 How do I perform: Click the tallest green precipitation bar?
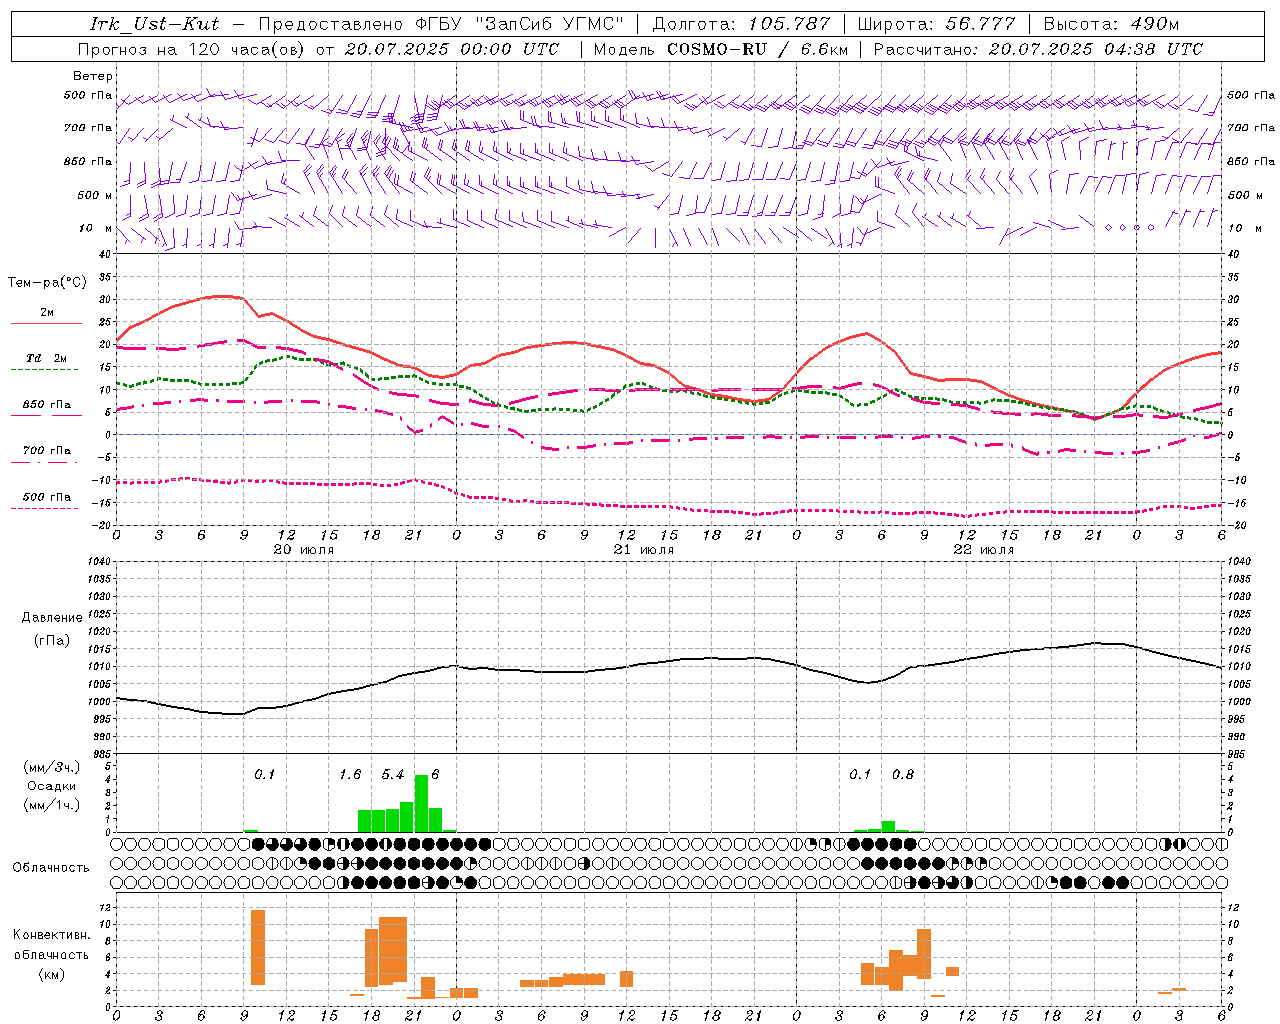[421, 803]
